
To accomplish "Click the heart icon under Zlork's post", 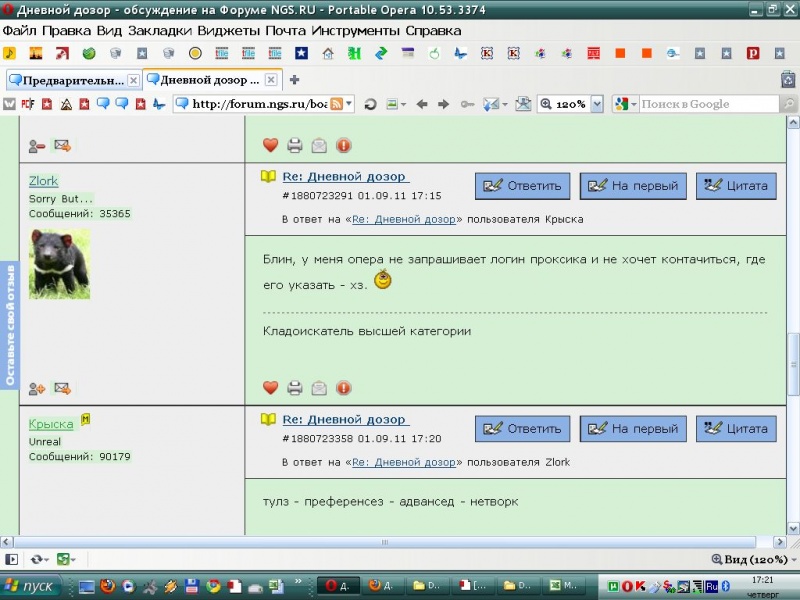I will (270, 388).
